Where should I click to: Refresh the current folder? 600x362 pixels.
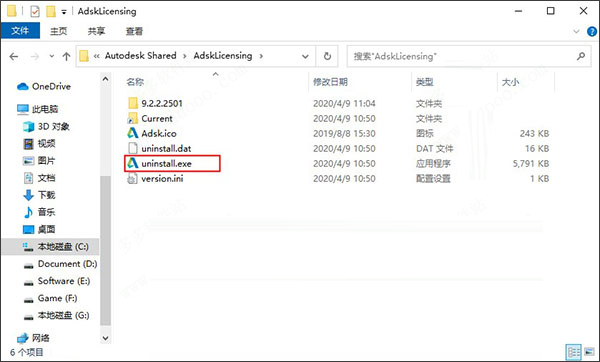pyautogui.click(x=327, y=56)
